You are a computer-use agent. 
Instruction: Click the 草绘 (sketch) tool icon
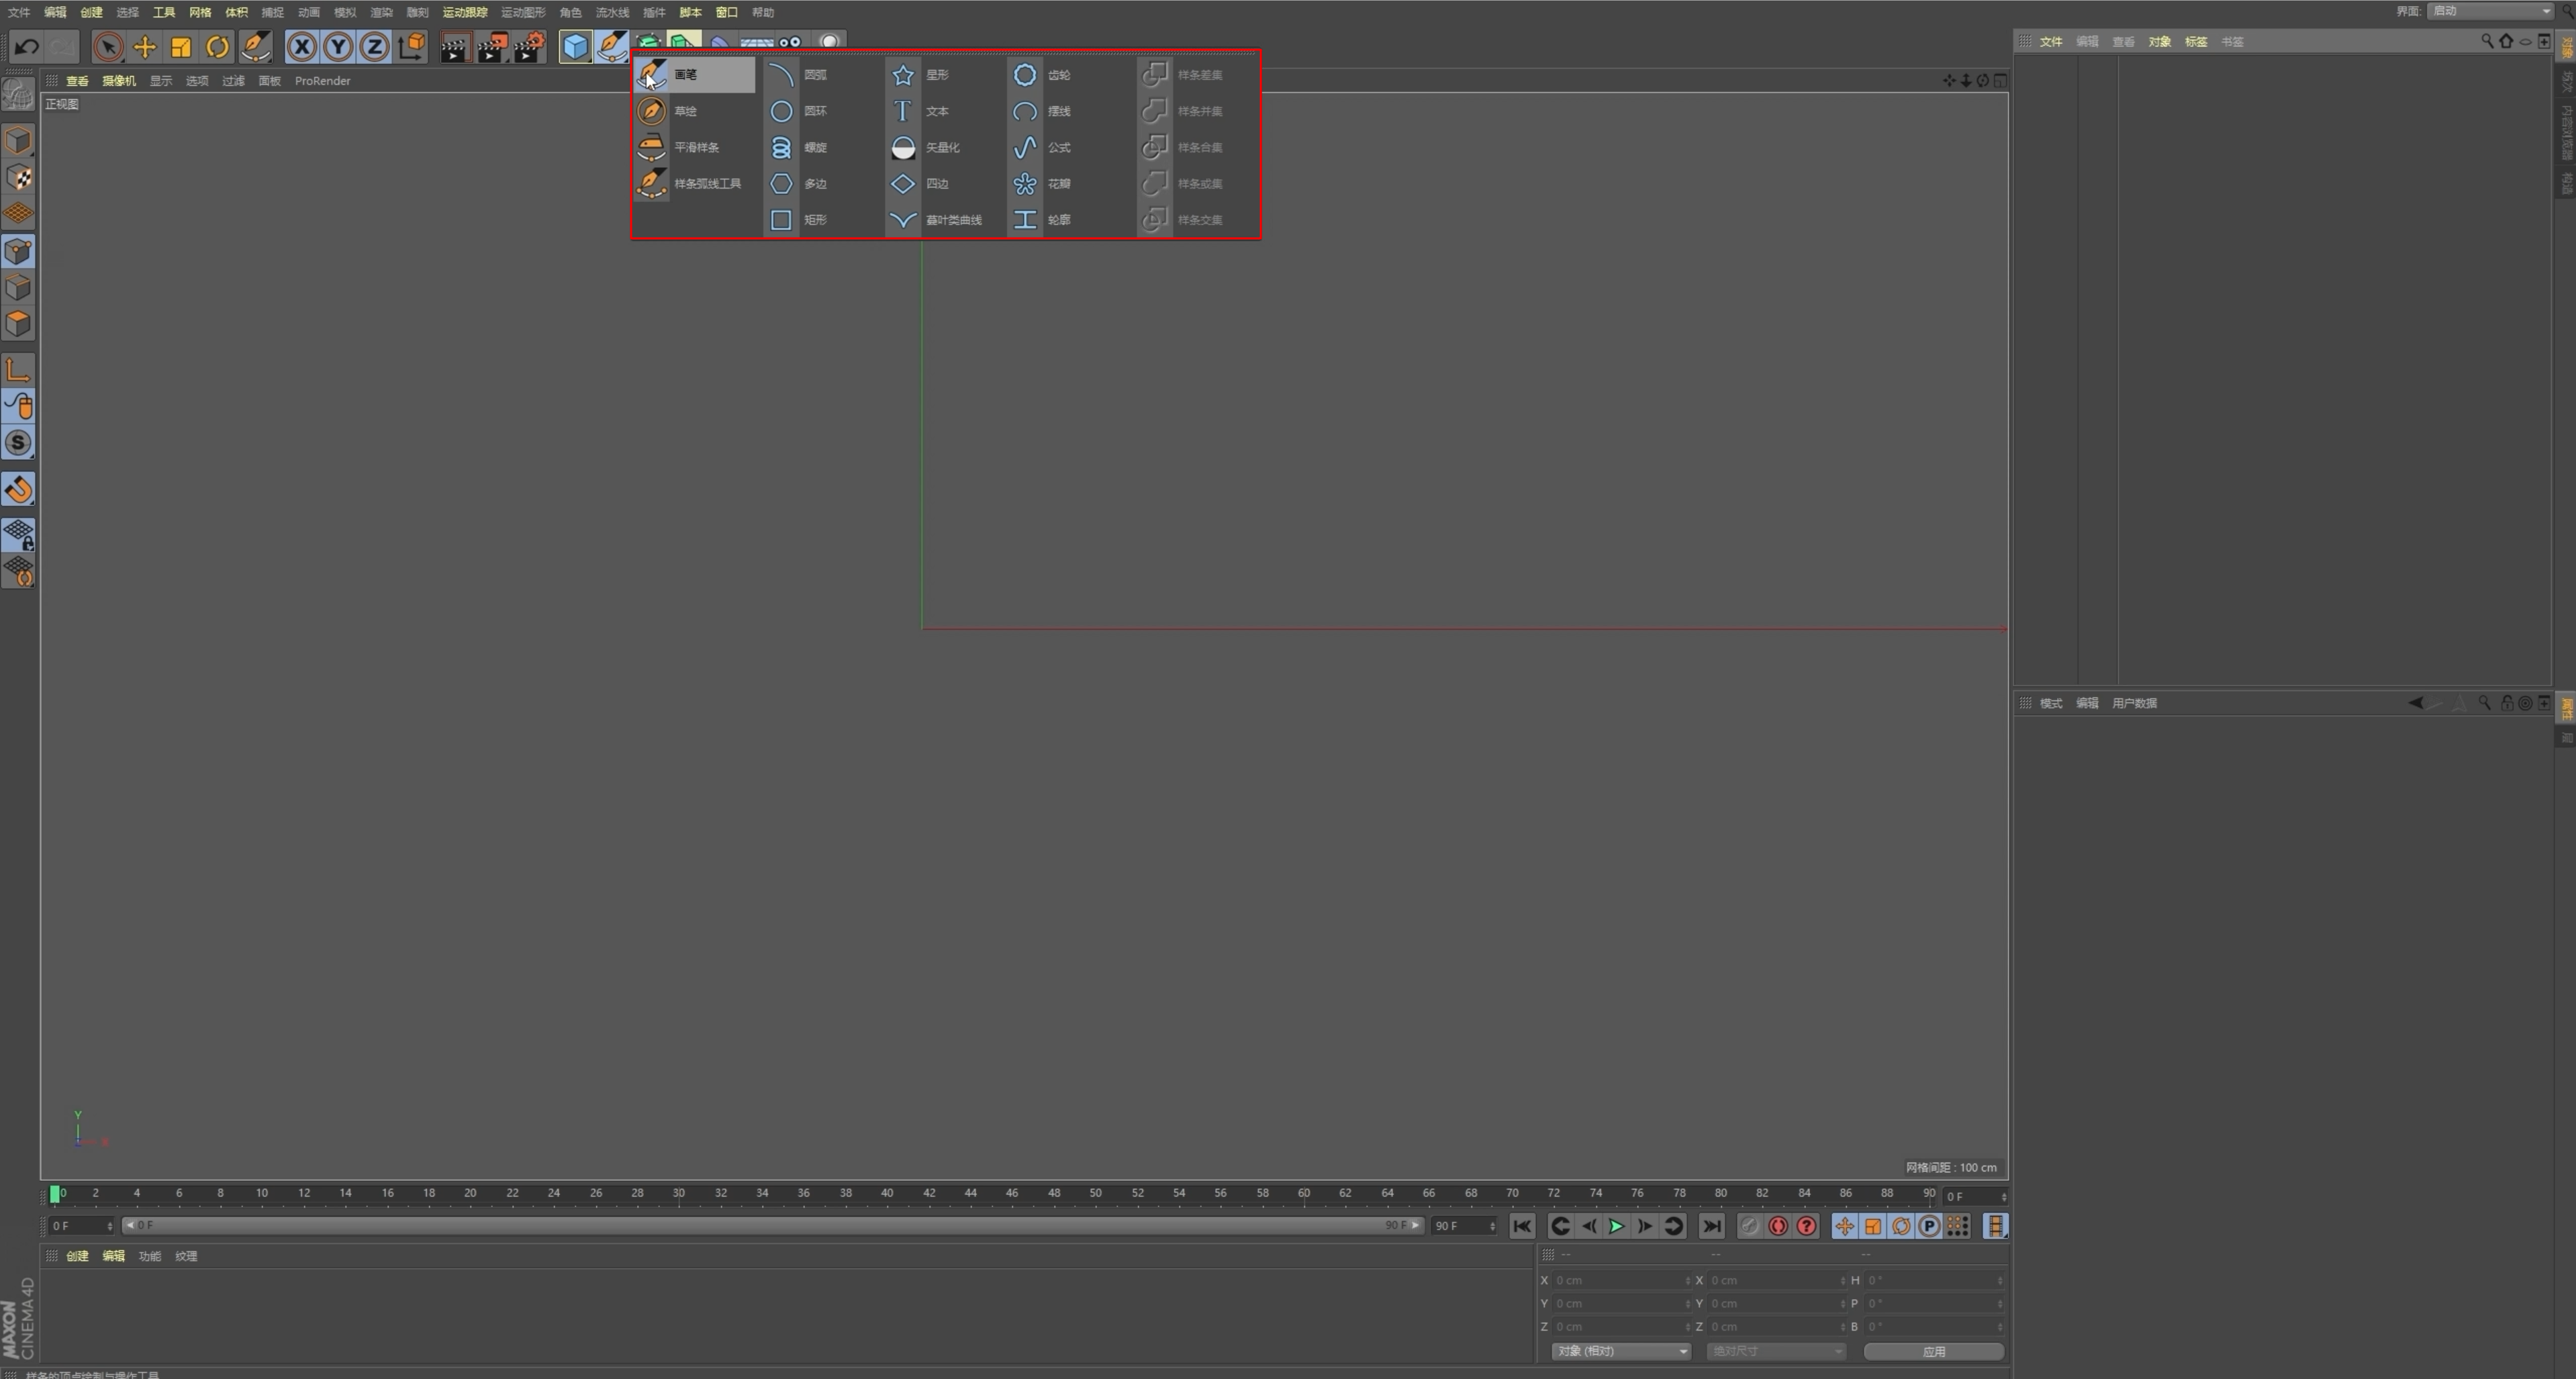(x=651, y=111)
